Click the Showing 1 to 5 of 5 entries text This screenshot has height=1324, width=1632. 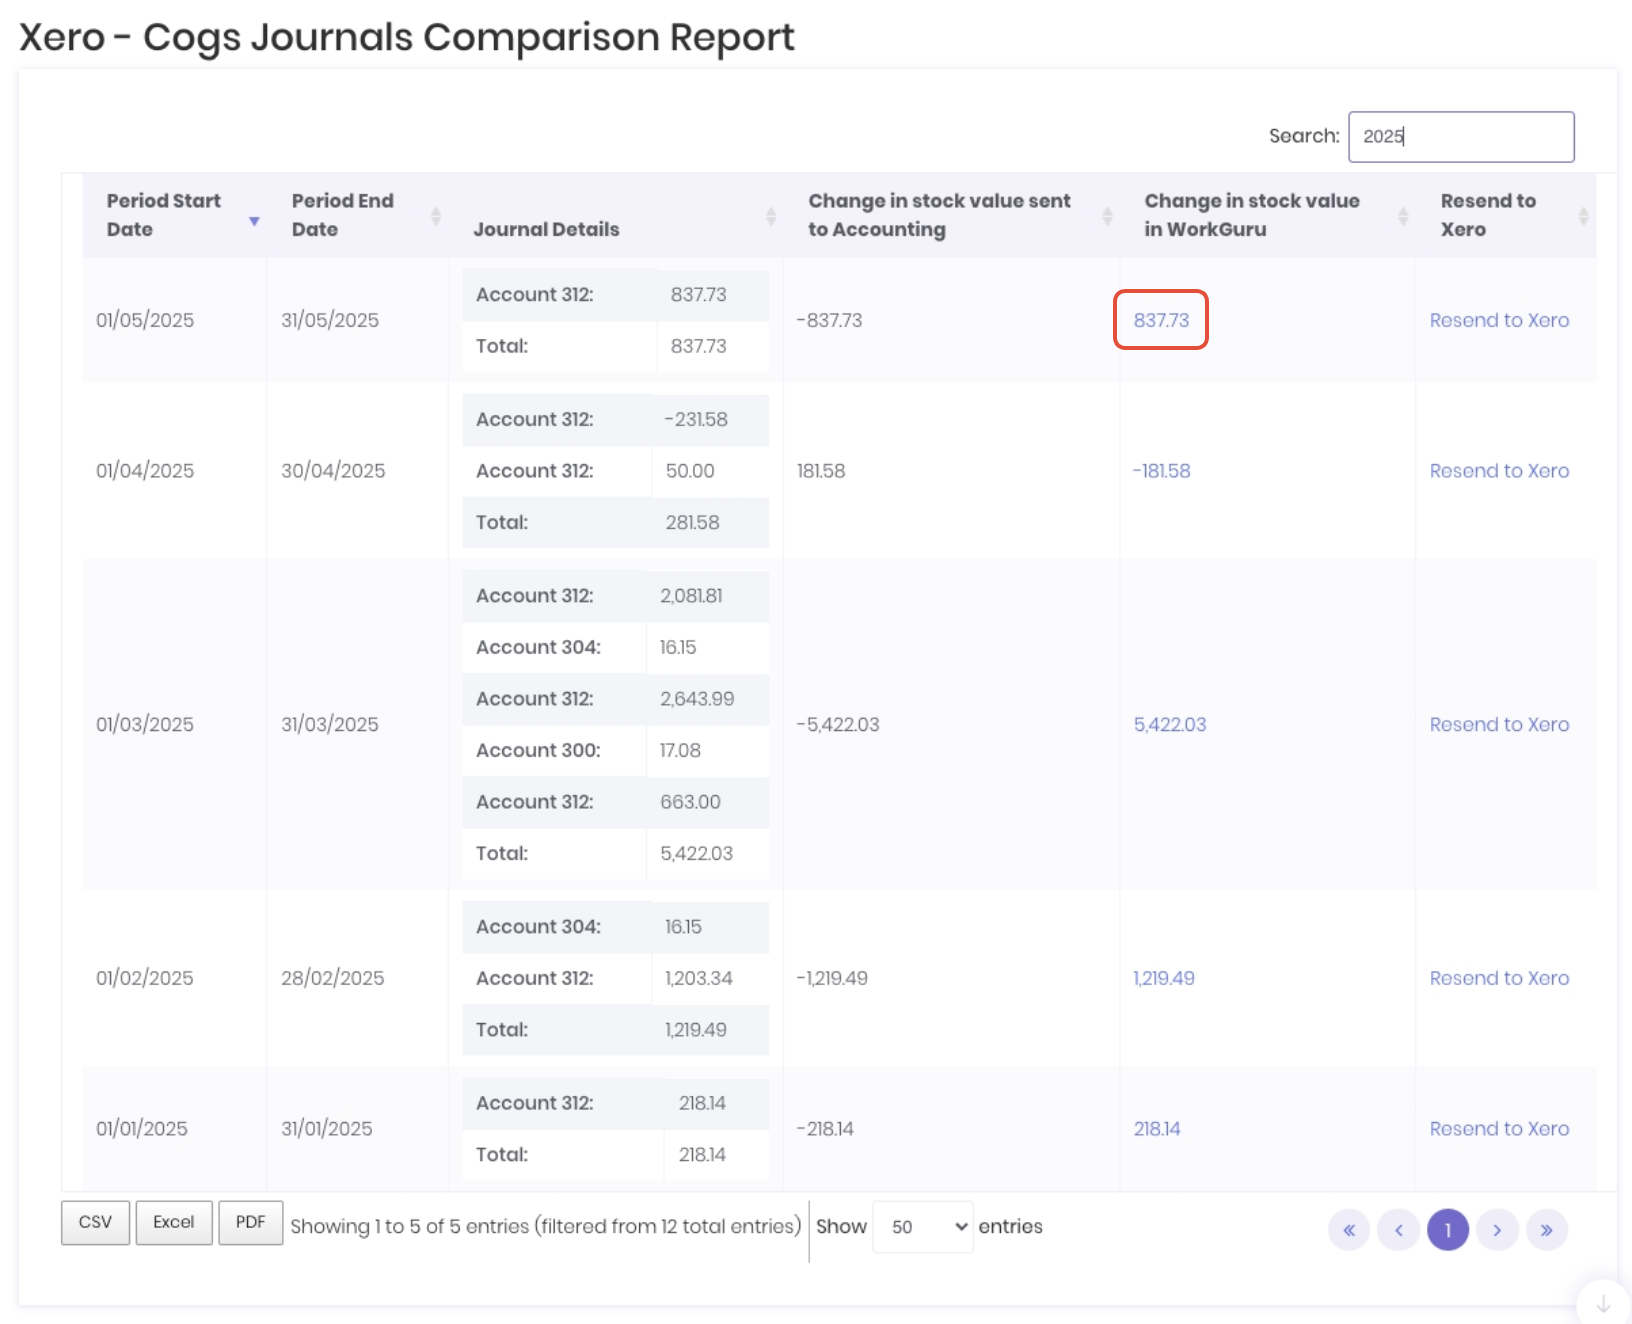tap(546, 1227)
